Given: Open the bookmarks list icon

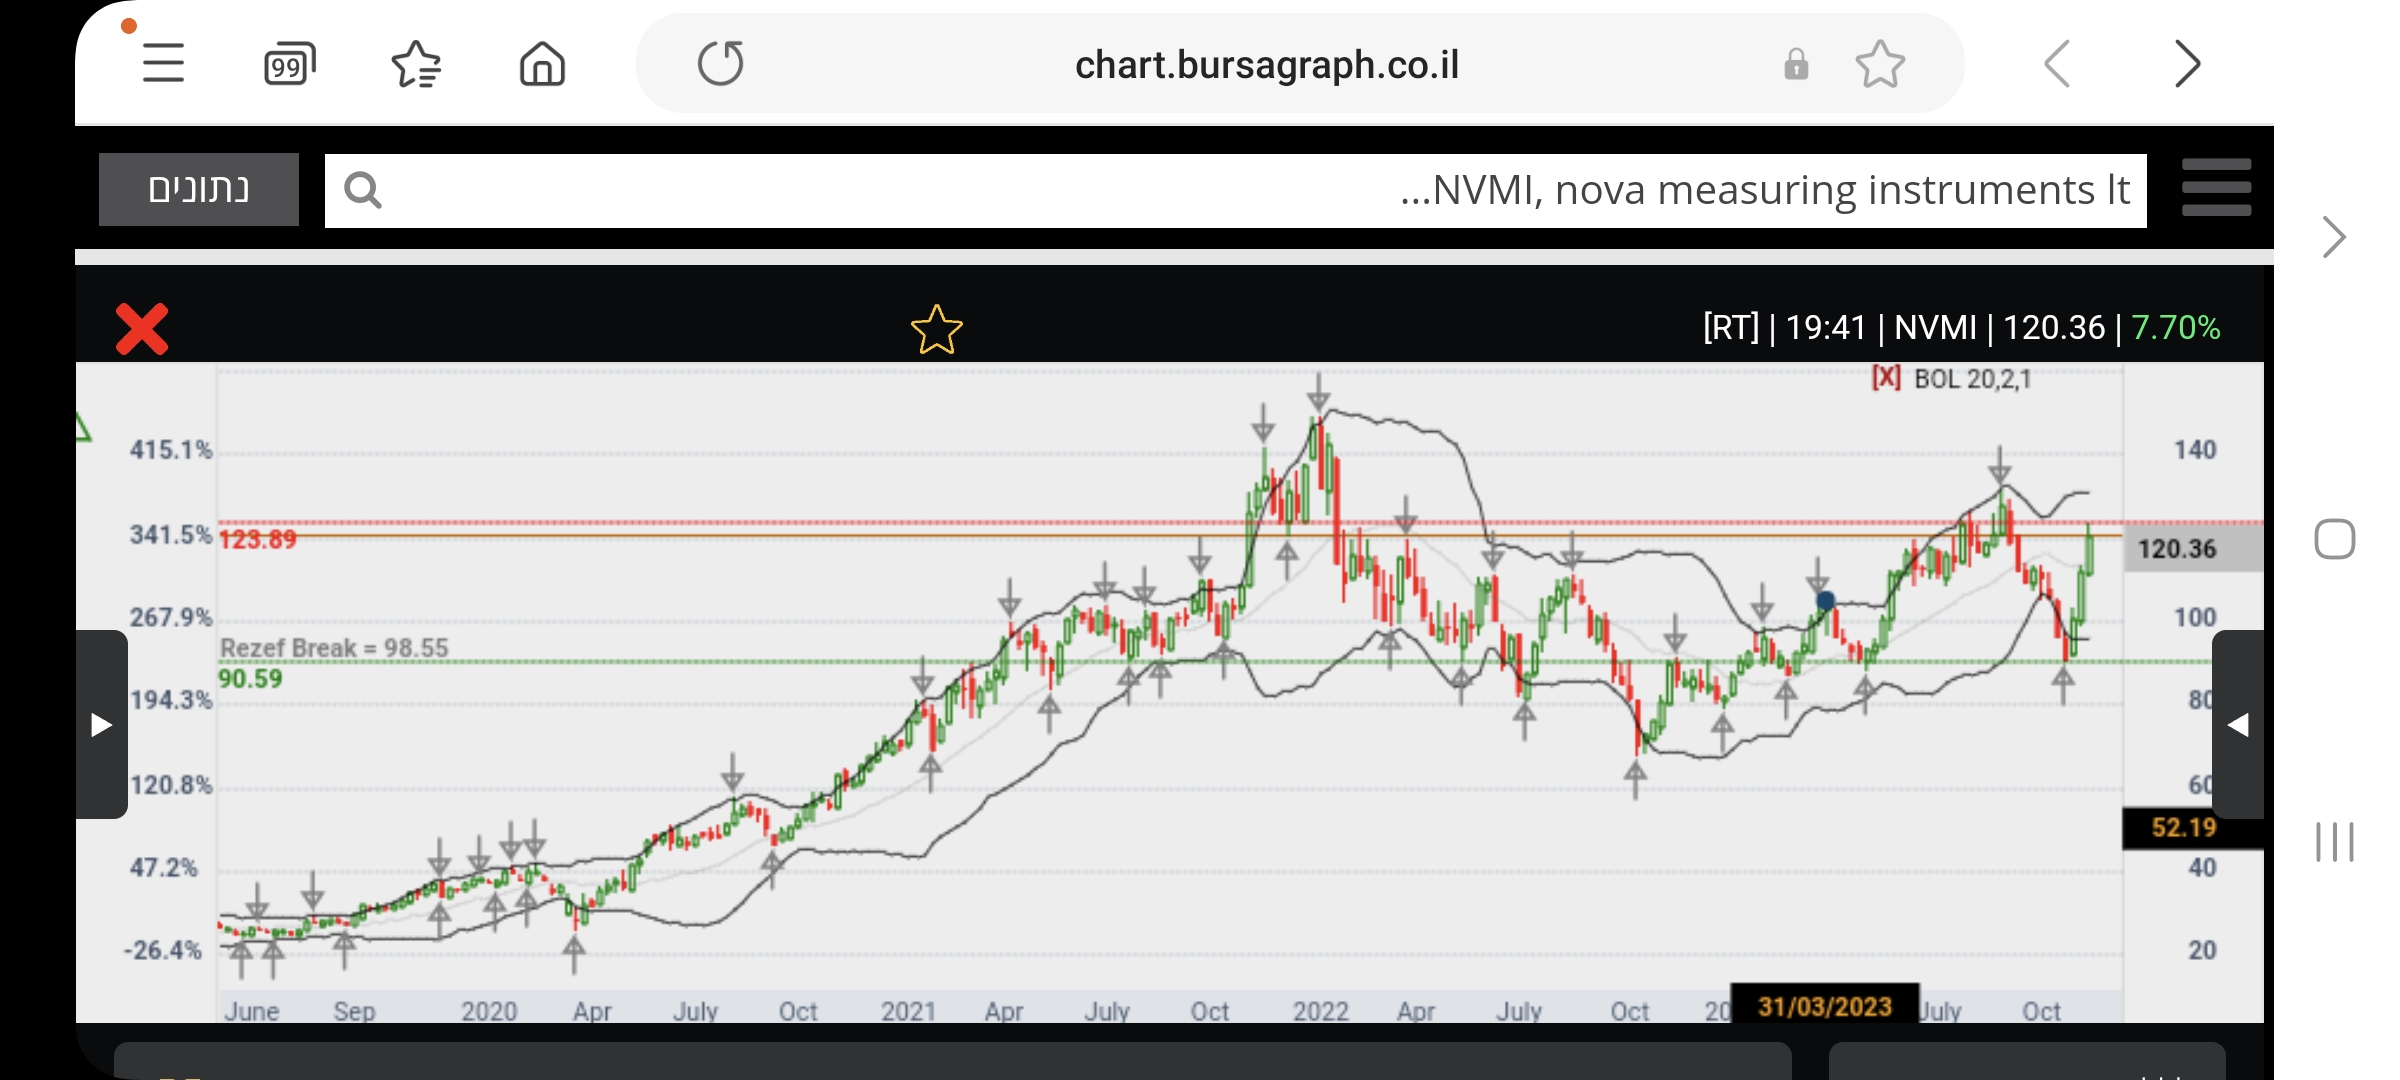Looking at the screenshot, I should [416, 64].
